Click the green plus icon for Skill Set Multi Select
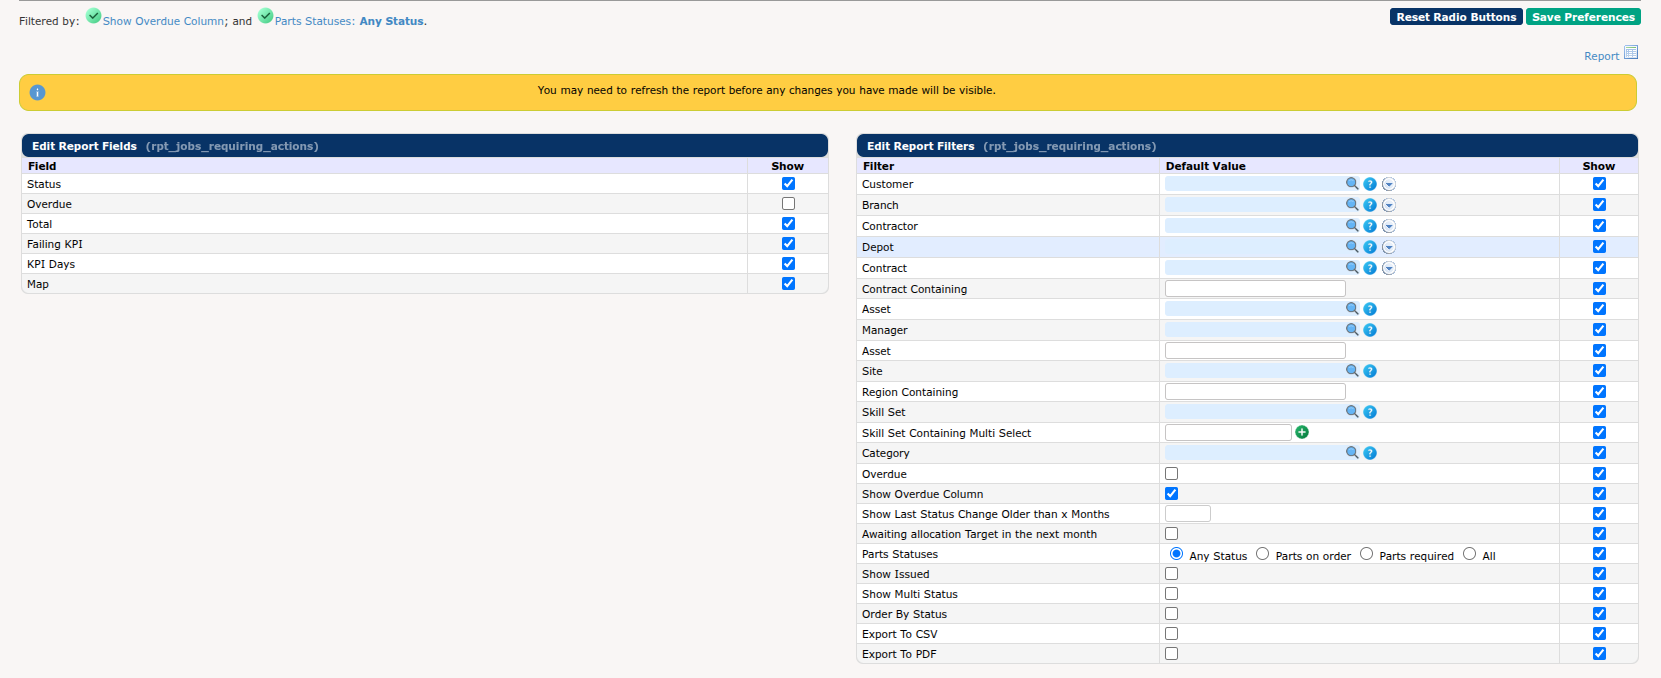The width and height of the screenshot is (1661, 678). tap(1302, 432)
